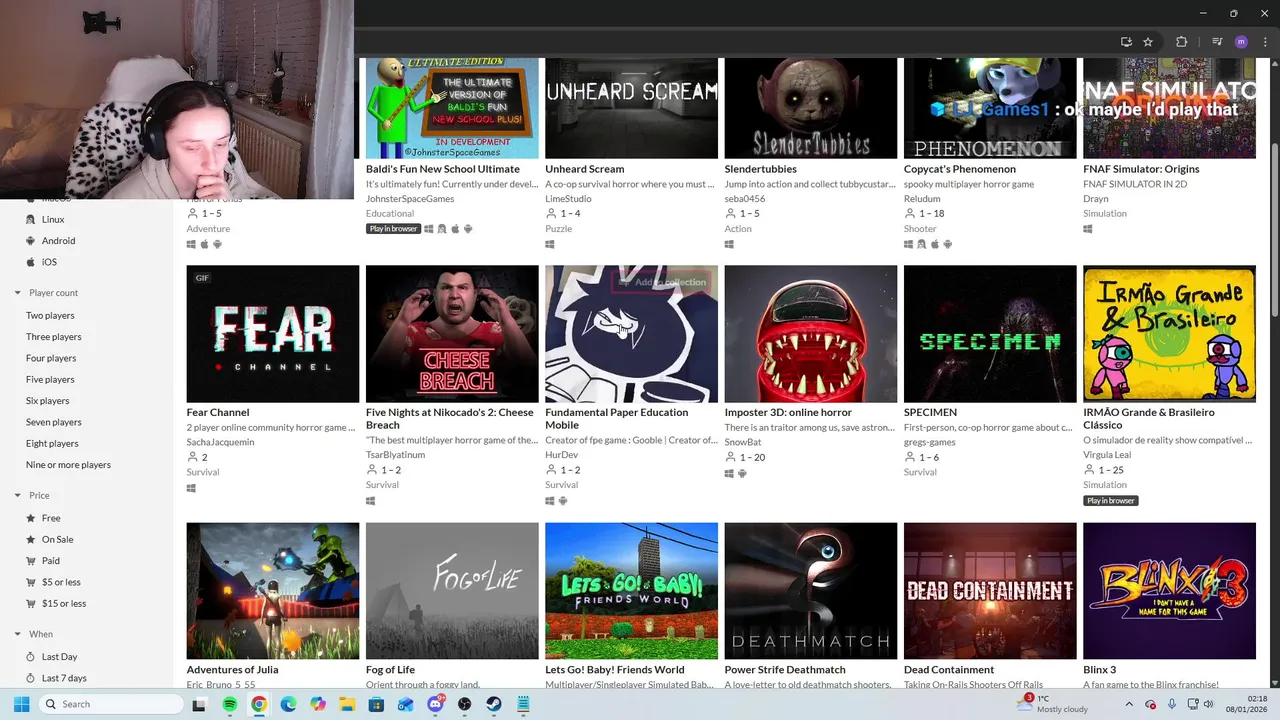Viewport: 1280px width, 720px height.
Task: Install page as app via address bar icon
Action: pos(1126,42)
